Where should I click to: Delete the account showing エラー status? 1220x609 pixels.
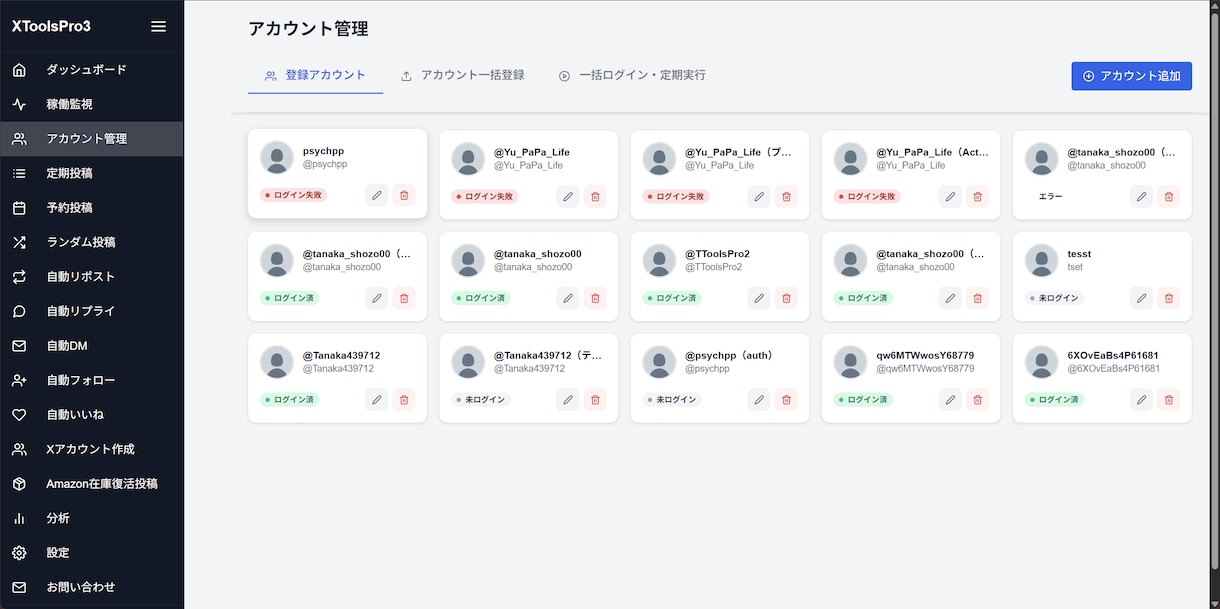tap(1168, 196)
